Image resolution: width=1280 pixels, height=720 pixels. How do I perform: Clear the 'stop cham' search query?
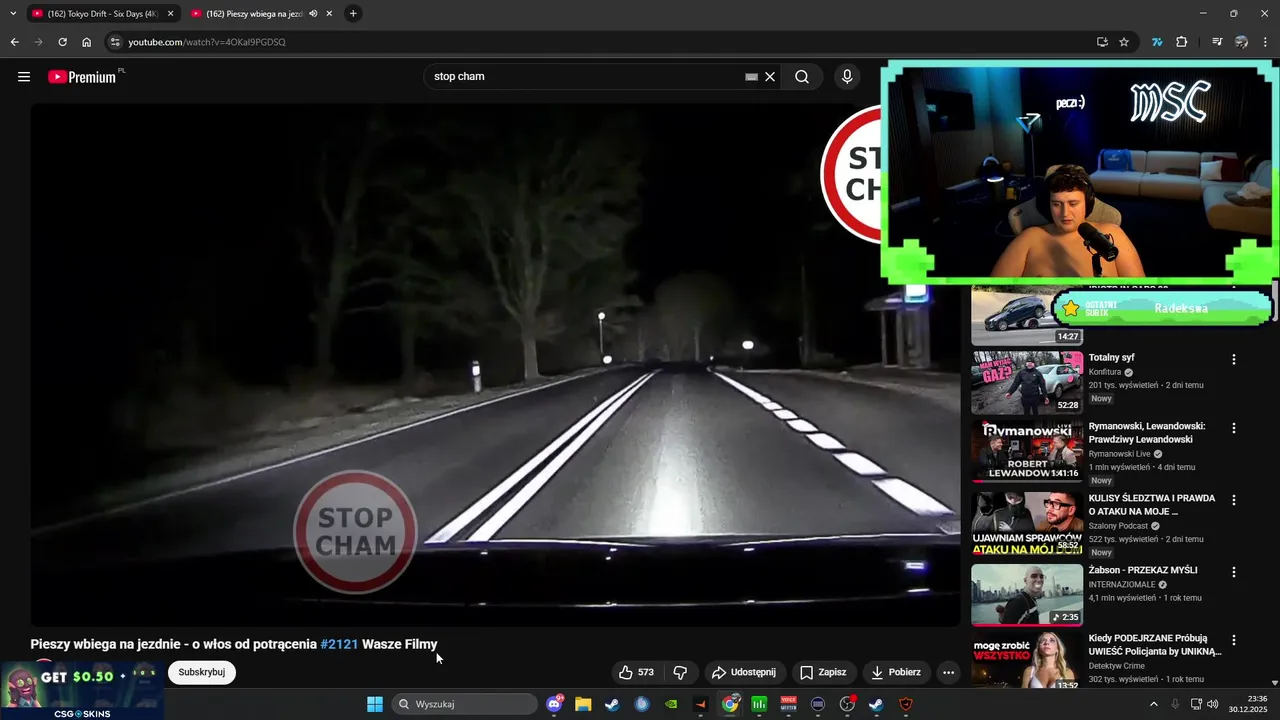770,77
